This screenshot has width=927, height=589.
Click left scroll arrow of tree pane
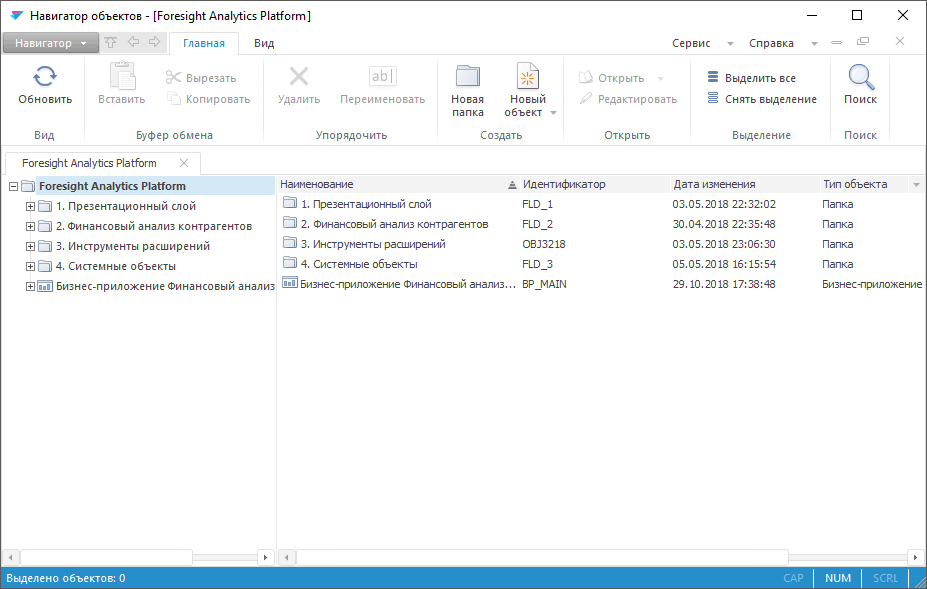pyautogui.click(x=11, y=557)
